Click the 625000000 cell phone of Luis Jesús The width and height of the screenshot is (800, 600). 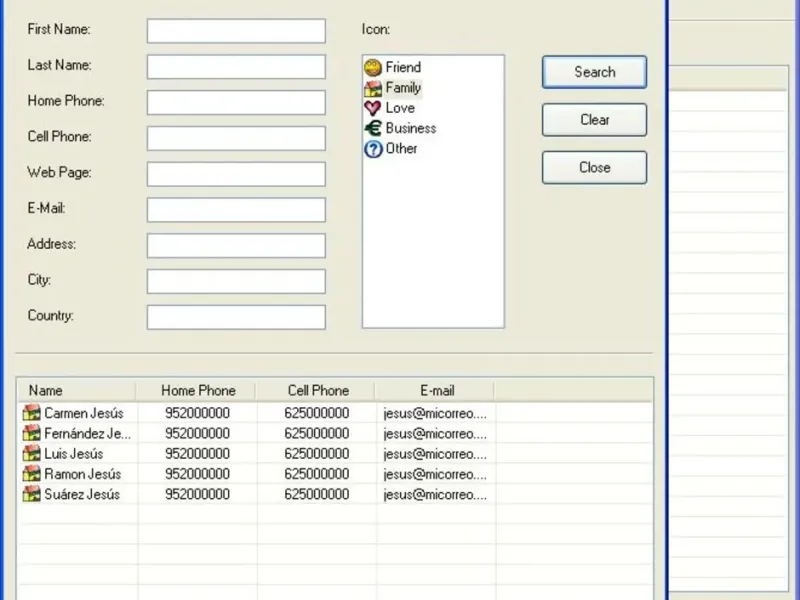(x=317, y=454)
